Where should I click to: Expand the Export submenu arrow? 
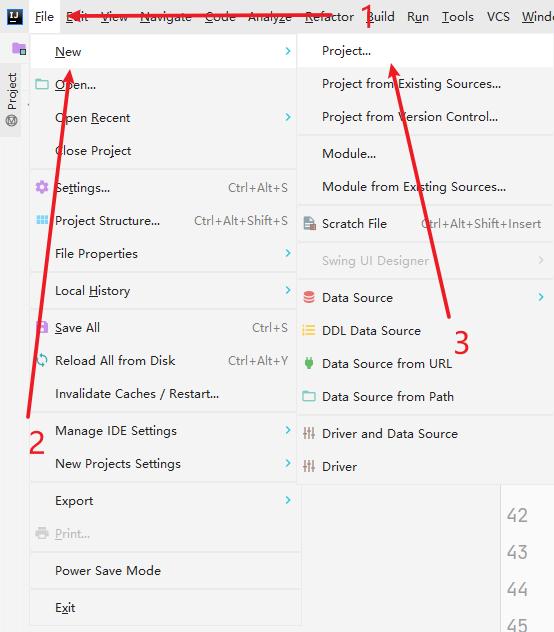coord(288,500)
